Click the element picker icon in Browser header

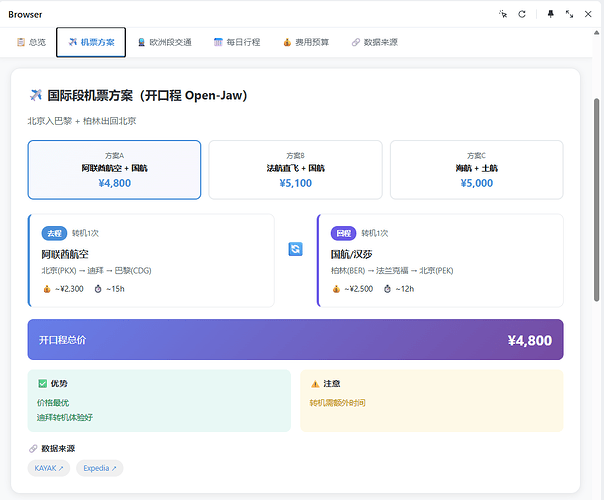pyautogui.click(x=503, y=14)
